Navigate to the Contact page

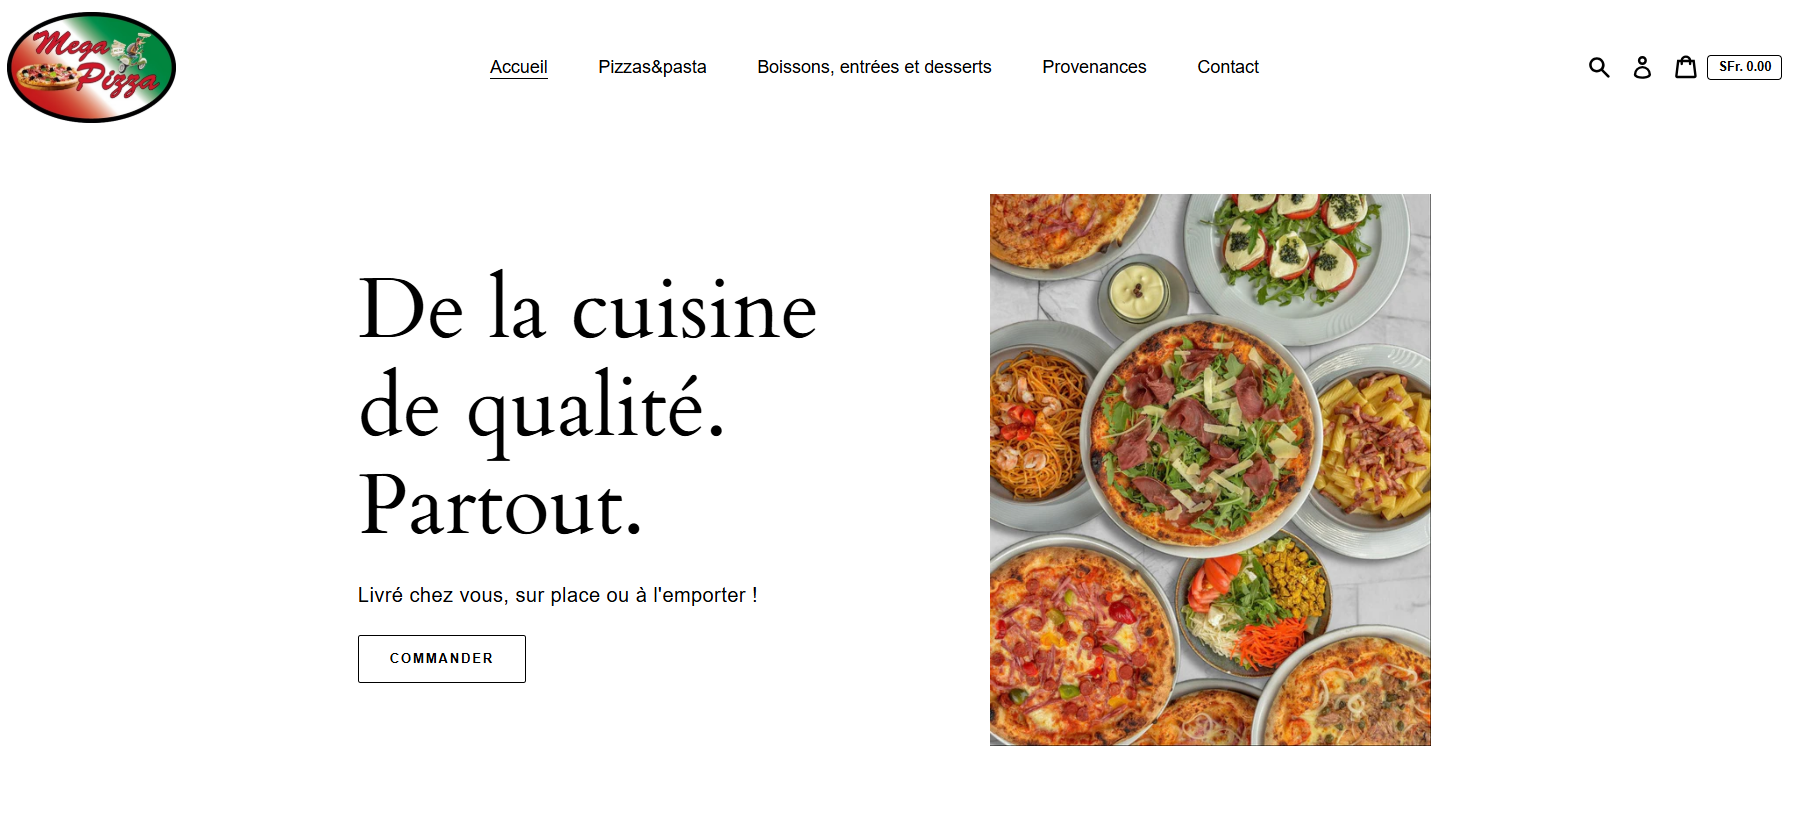click(x=1228, y=67)
